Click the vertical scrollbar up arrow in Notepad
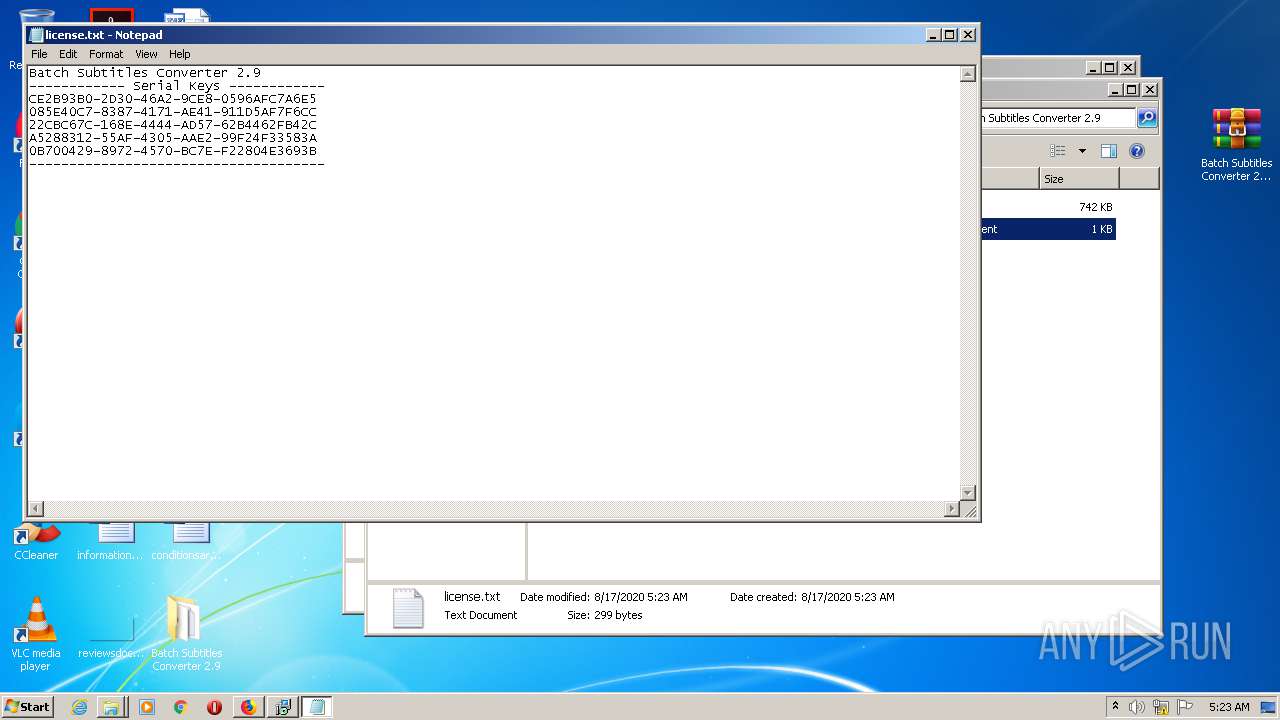 (967, 73)
